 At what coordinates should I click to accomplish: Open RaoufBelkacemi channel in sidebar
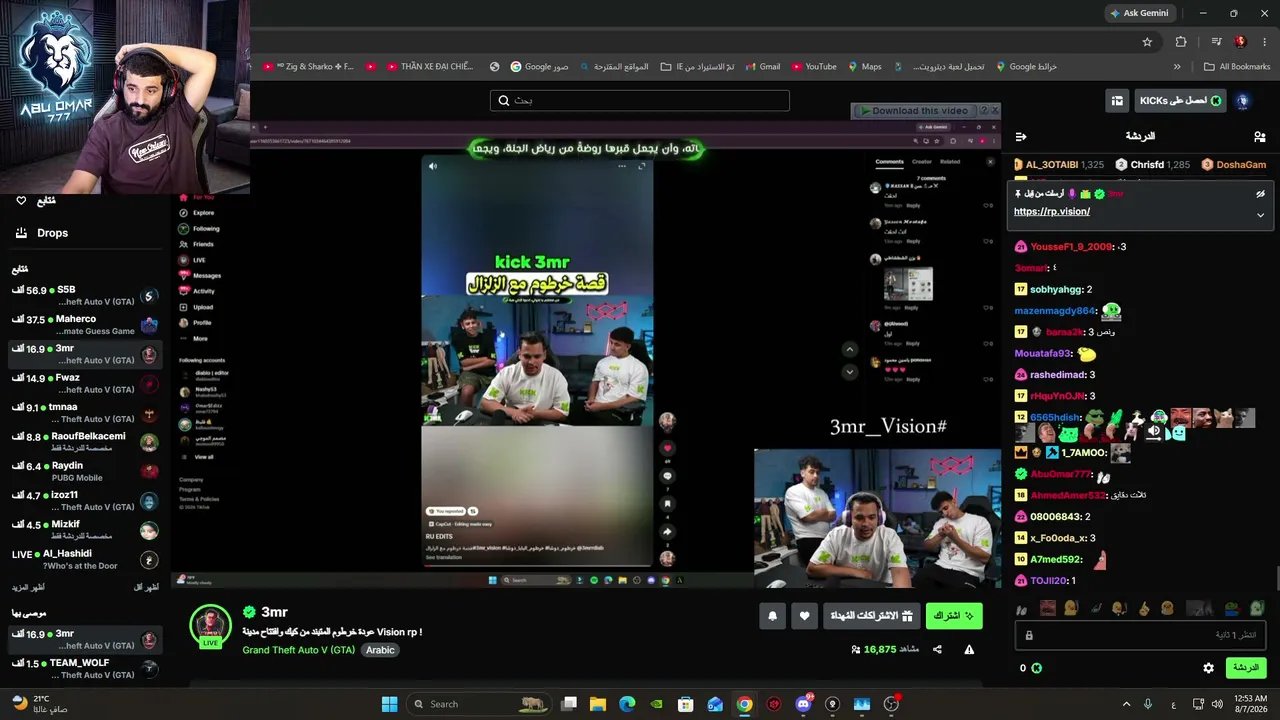click(85, 442)
